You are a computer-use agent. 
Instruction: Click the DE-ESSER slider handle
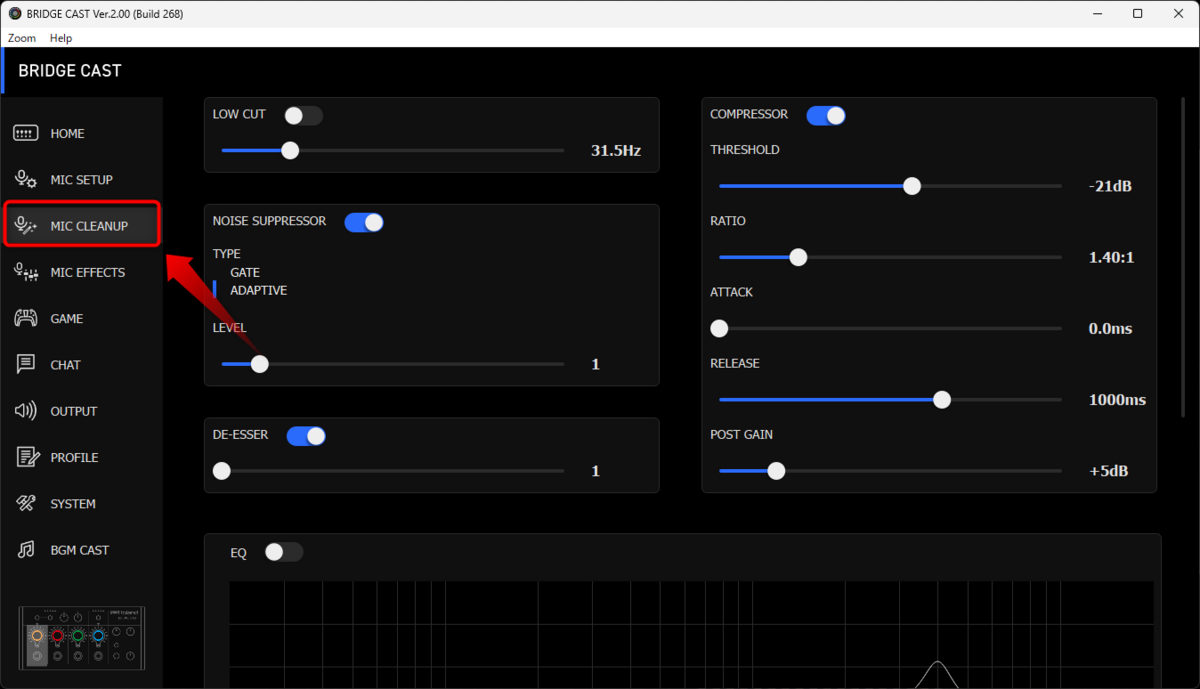[x=222, y=471]
